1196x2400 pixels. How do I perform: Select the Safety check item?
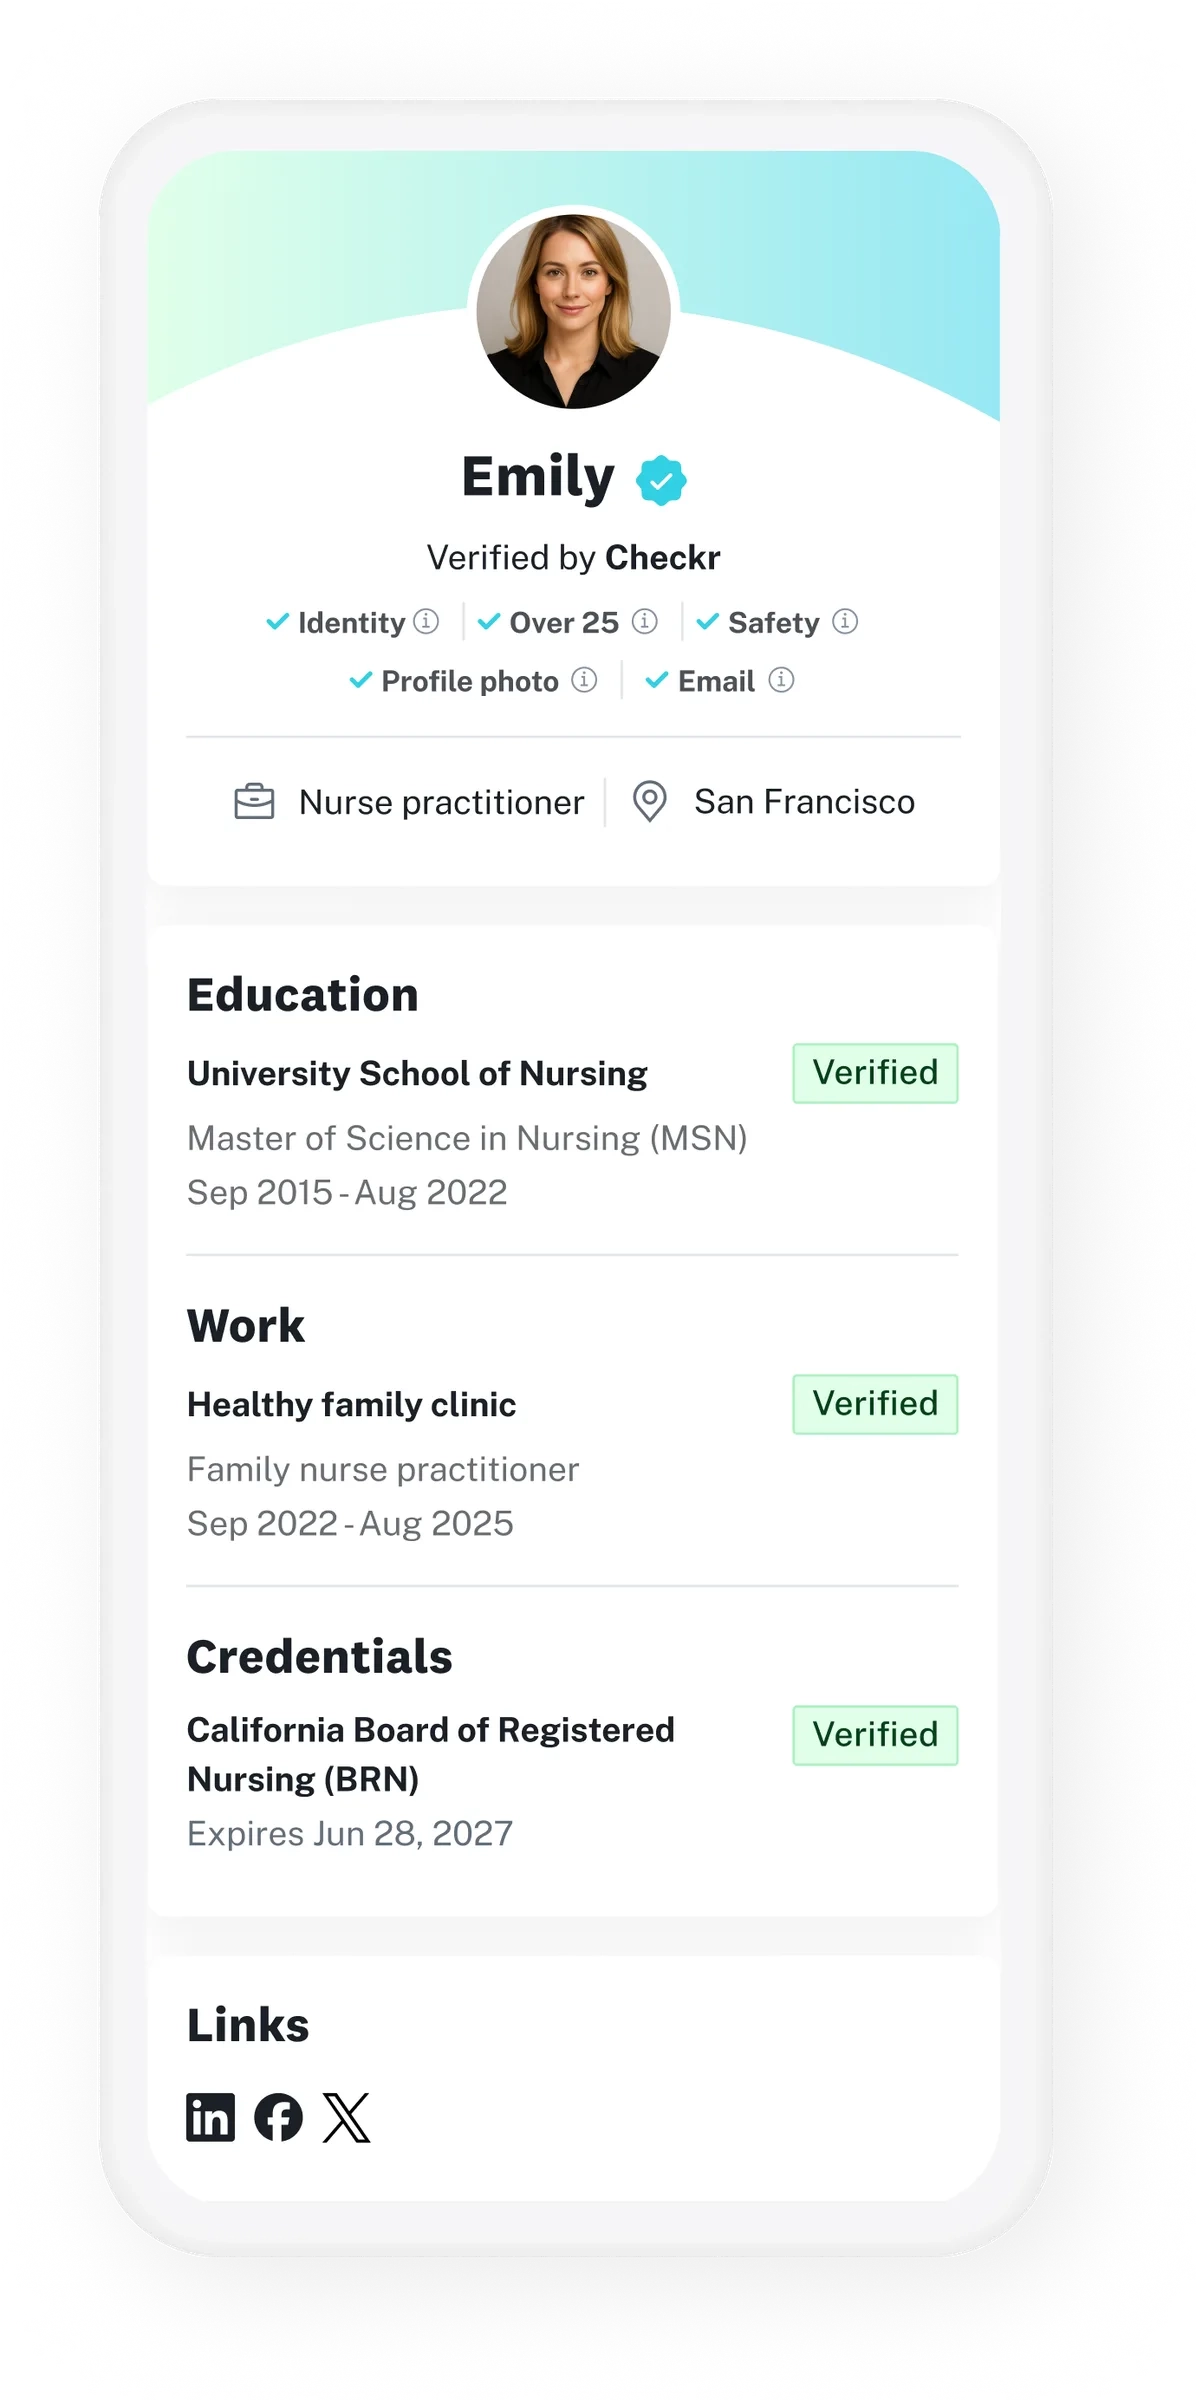777,622
